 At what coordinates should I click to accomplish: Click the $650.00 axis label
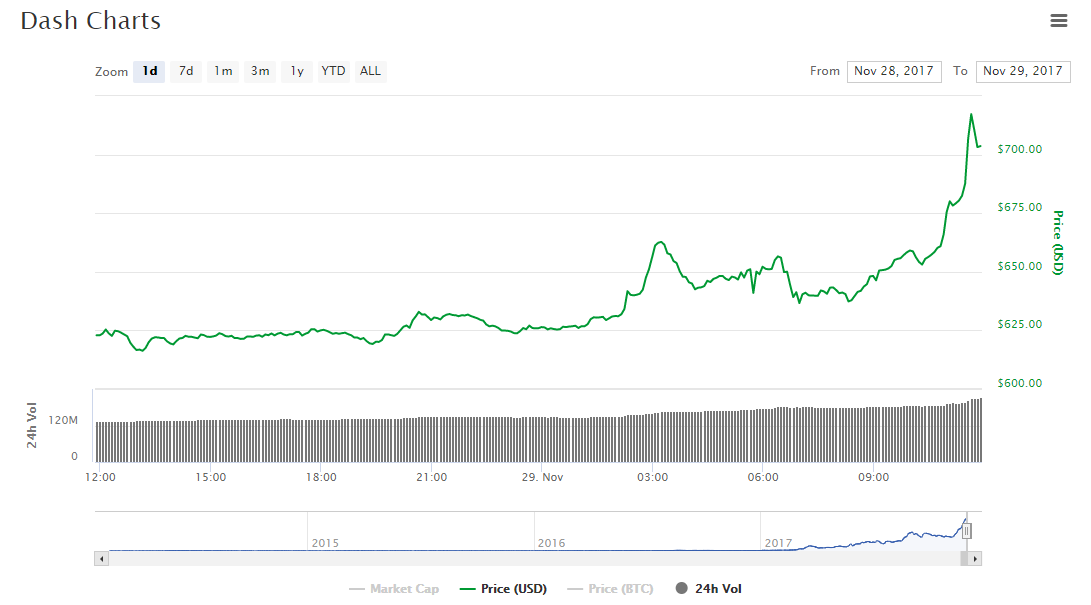(1020, 266)
